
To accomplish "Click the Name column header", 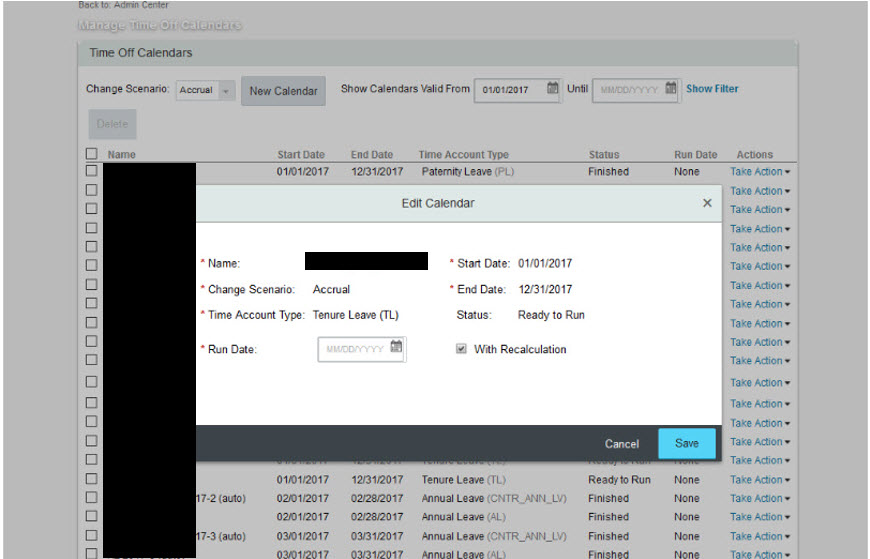I will point(122,154).
